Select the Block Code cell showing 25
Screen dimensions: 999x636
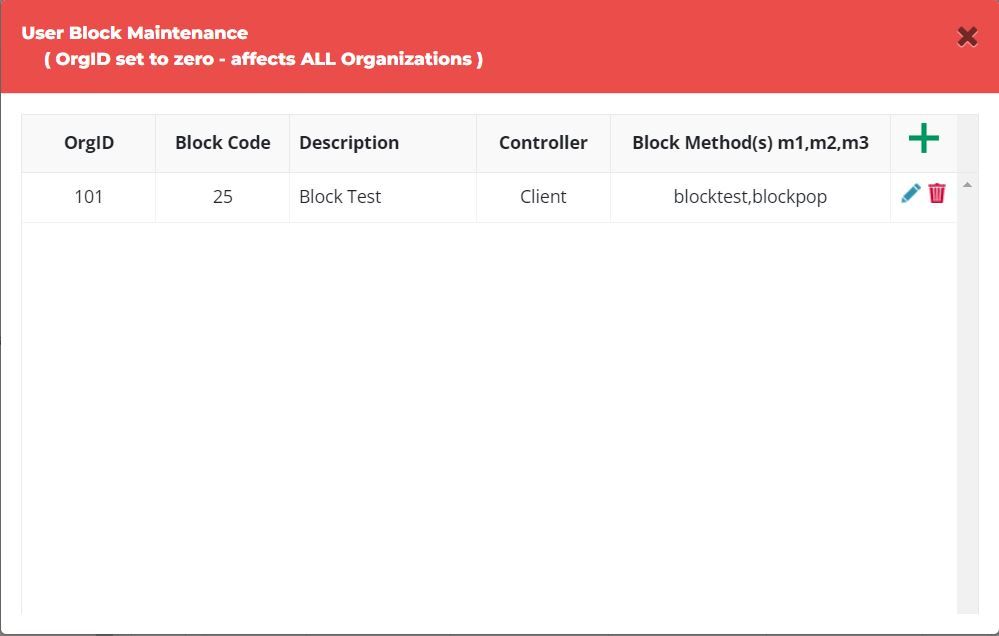[222, 197]
